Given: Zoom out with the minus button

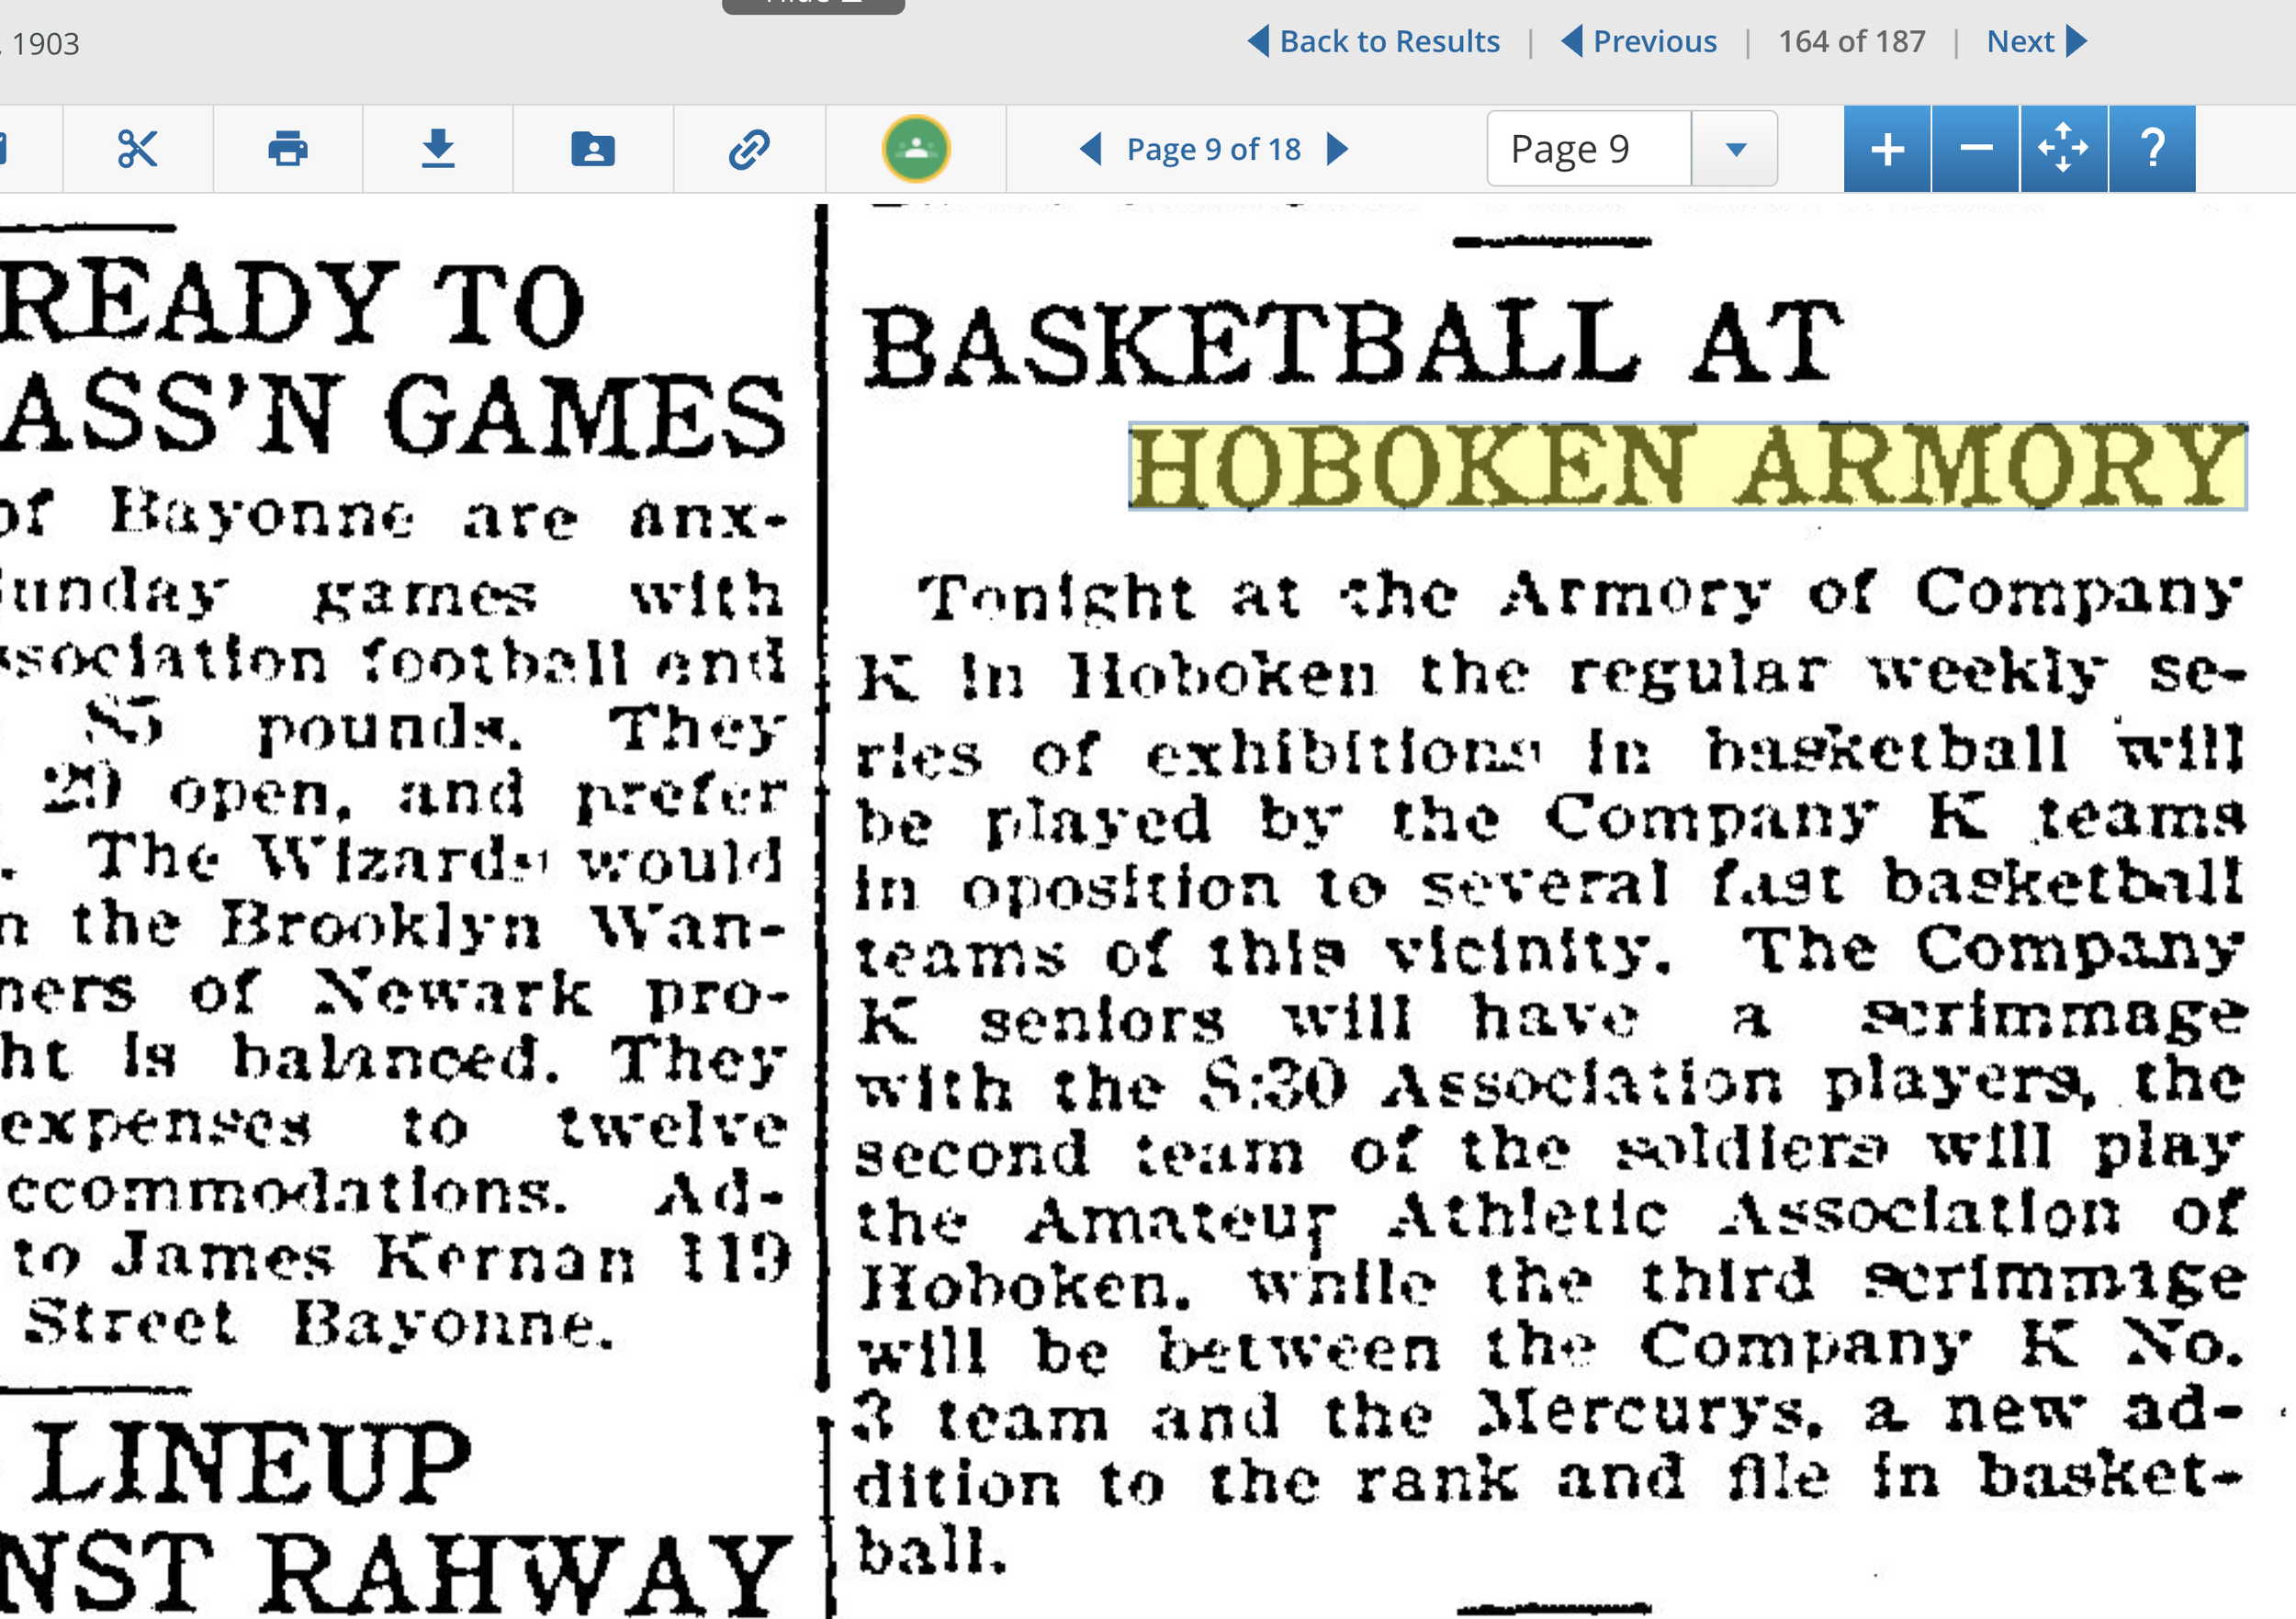Looking at the screenshot, I should pos(1975,149).
